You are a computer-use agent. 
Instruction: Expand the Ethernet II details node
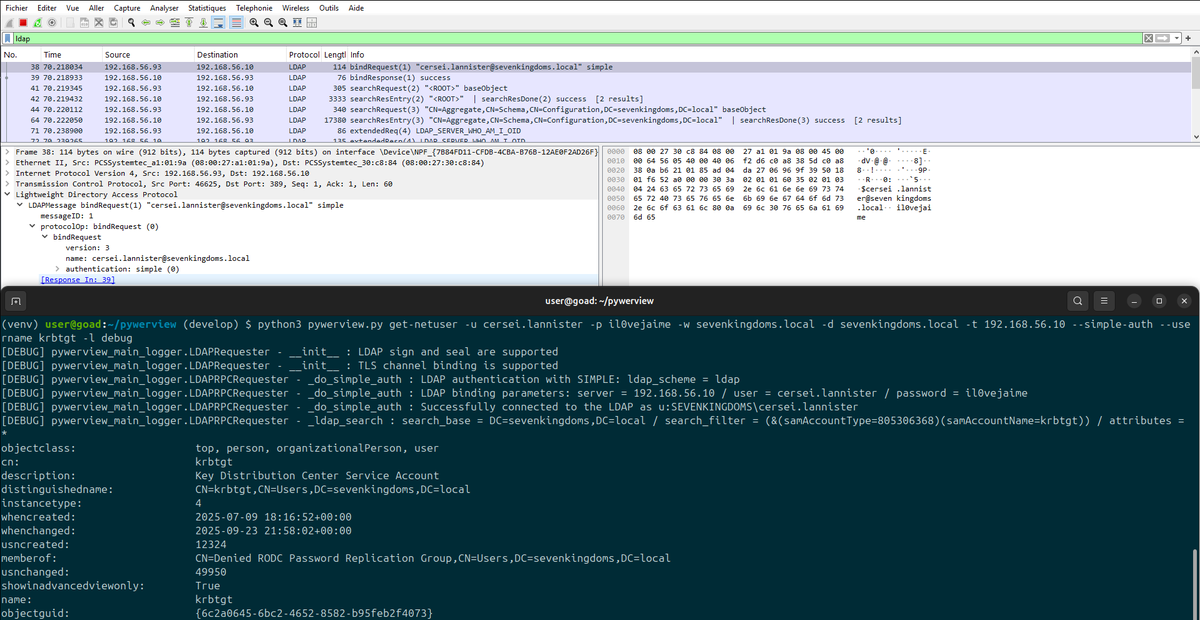pyautogui.click(x=7, y=162)
